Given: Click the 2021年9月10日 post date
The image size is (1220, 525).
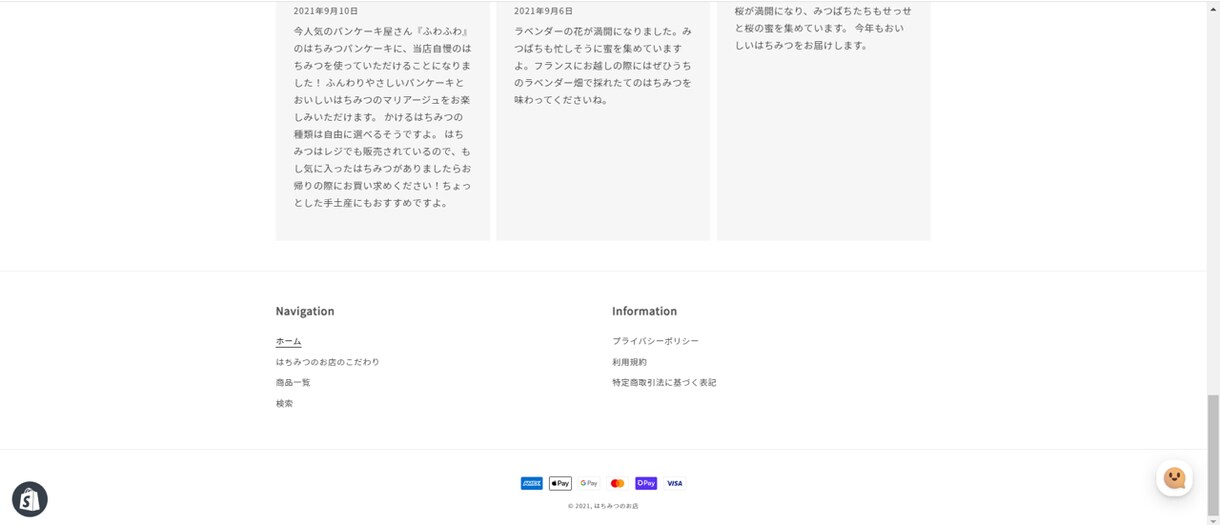Looking at the screenshot, I should click(x=325, y=10).
